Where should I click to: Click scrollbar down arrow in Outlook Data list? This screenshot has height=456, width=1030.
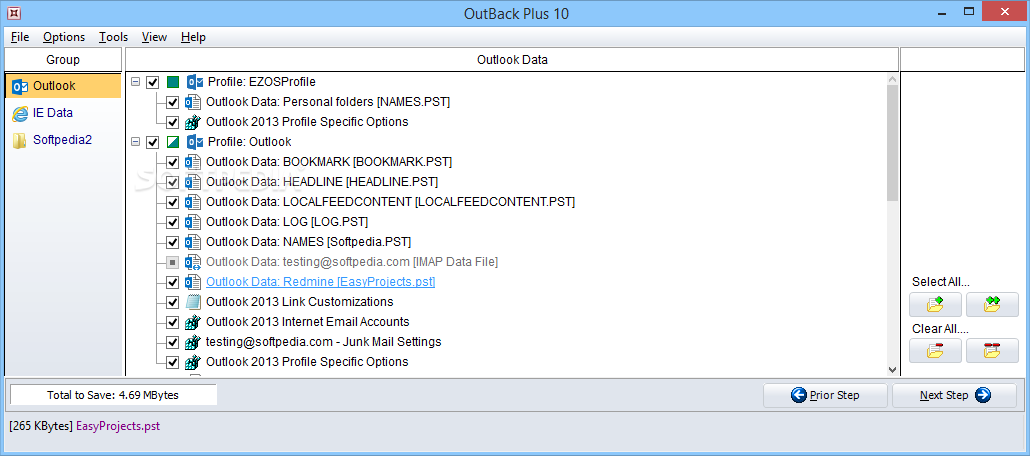(892, 370)
